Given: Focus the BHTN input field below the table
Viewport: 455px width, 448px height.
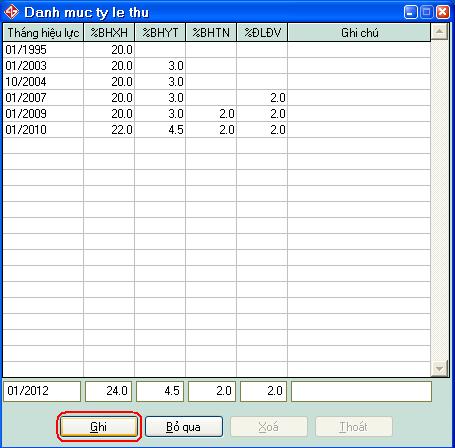Looking at the screenshot, I should point(212,391).
